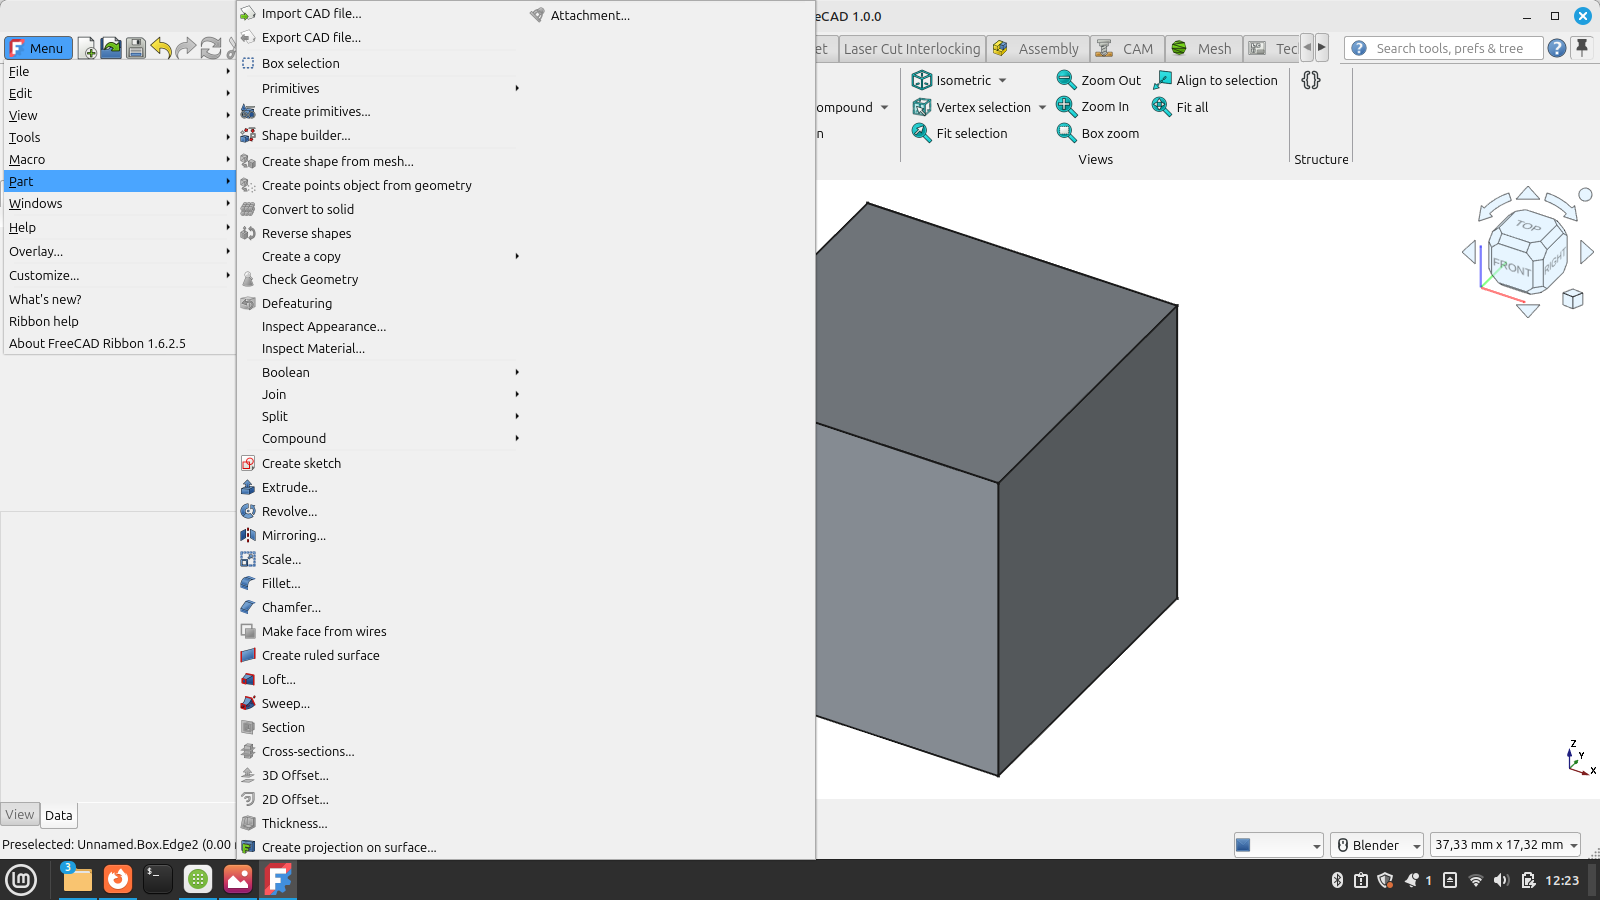
Task: Open What's new? entry
Action: pyautogui.click(x=45, y=299)
